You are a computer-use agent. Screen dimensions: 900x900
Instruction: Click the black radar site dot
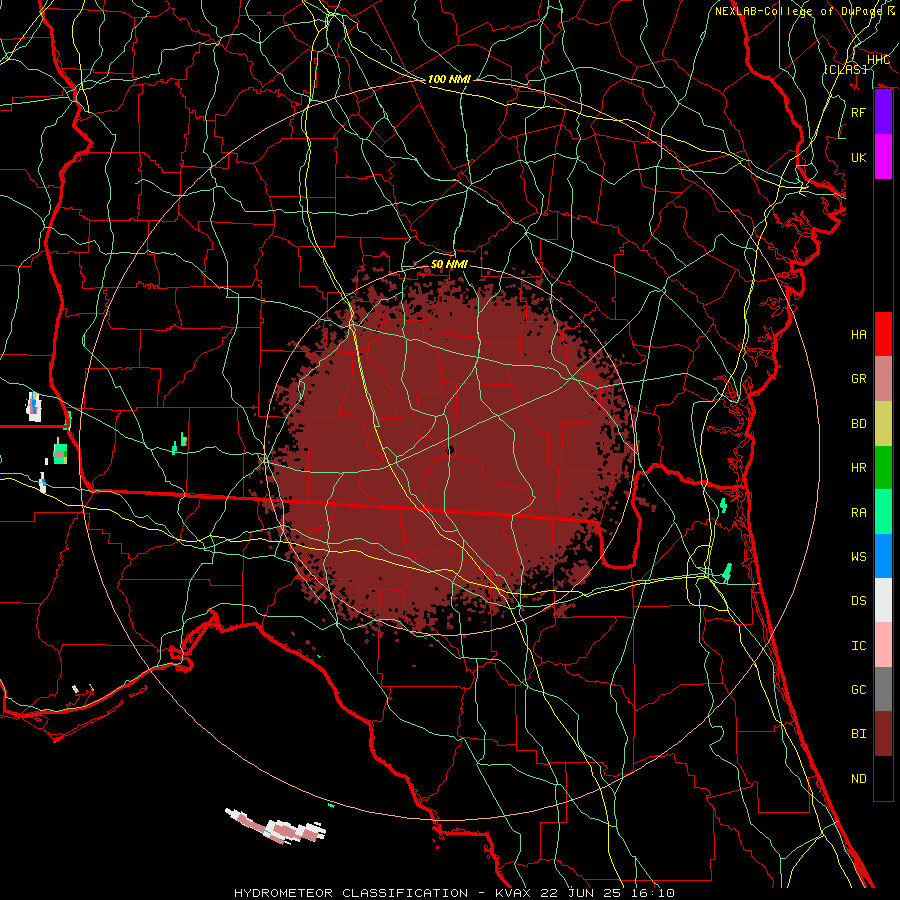click(x=450, y=451)
